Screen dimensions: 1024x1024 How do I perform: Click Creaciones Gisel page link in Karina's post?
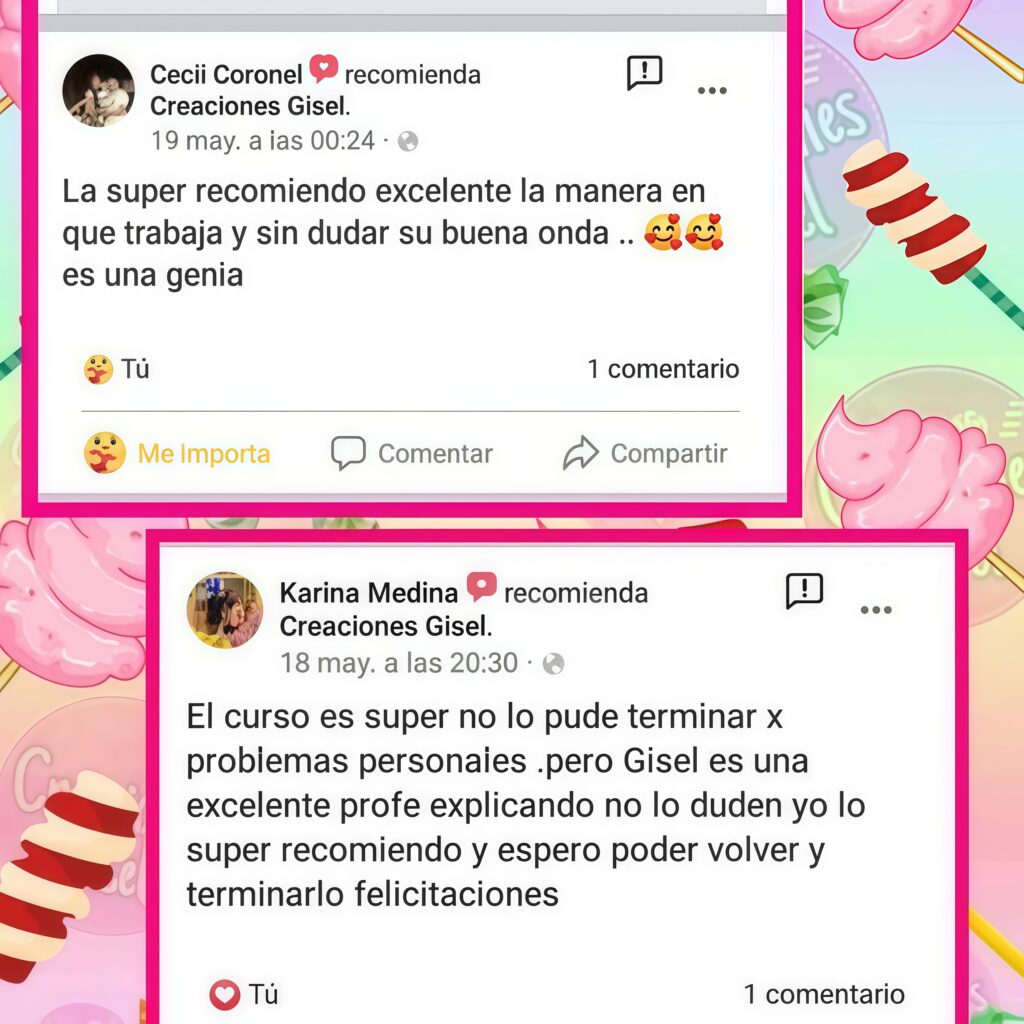385,626
